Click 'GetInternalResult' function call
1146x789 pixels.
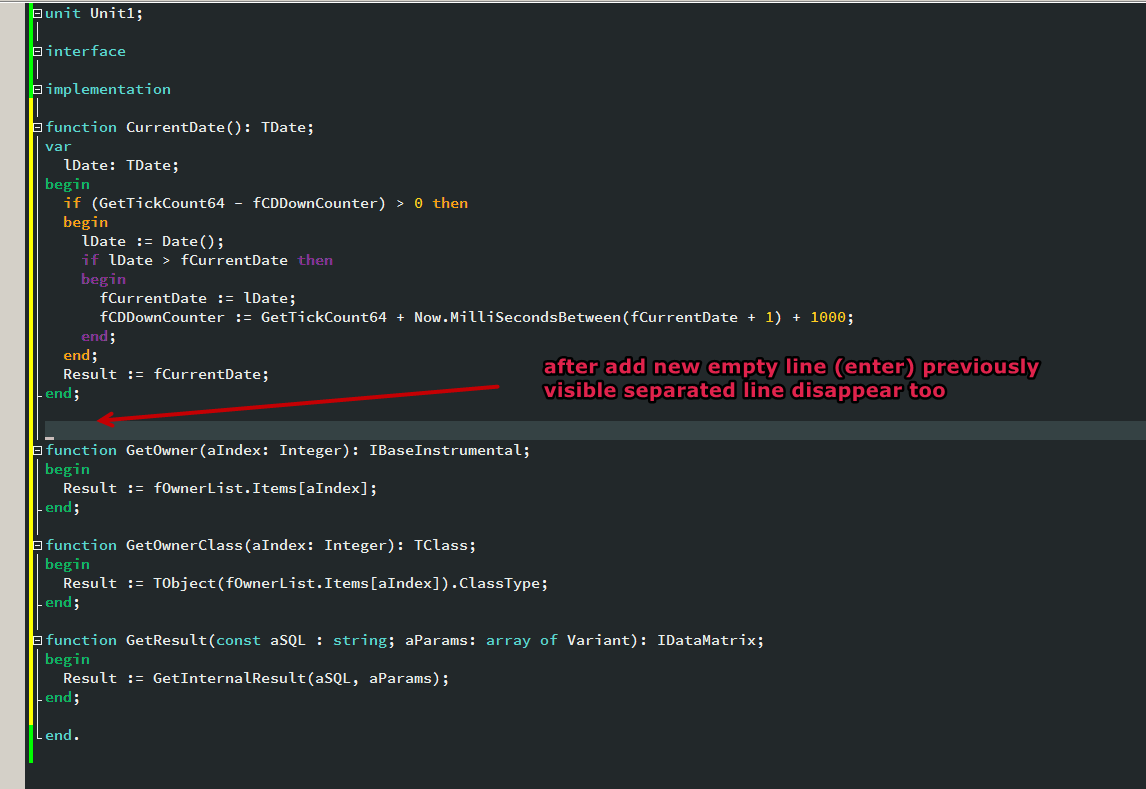coord(229,678)
